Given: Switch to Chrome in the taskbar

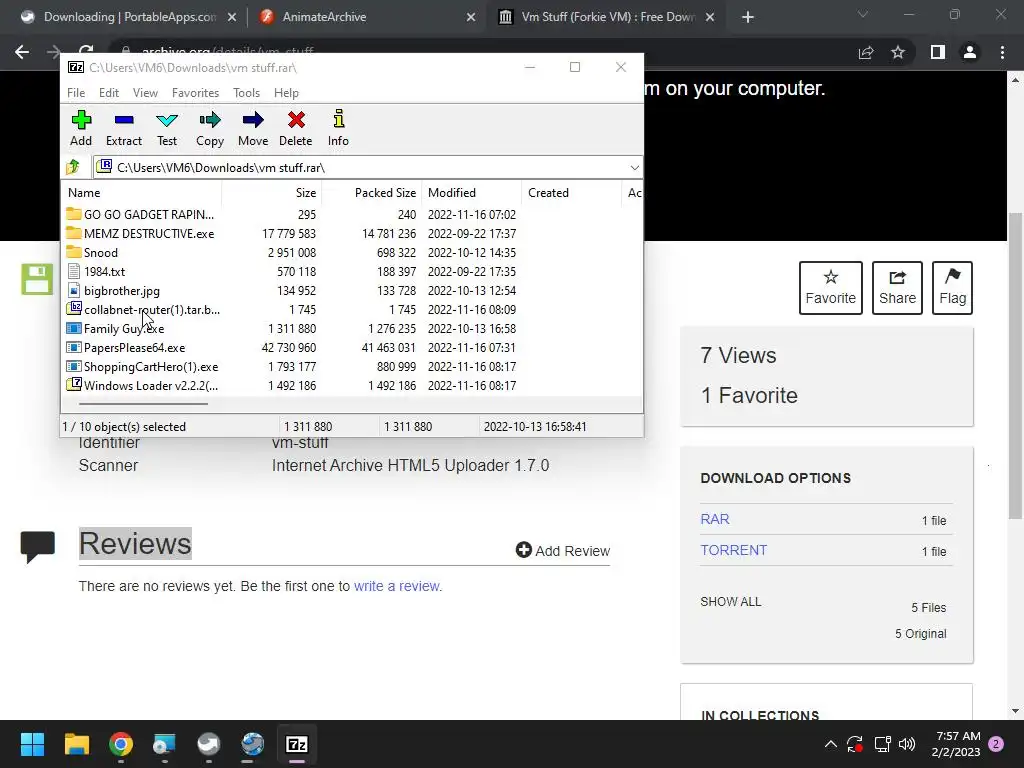Looking at the screenshot, I should point(121,744).
